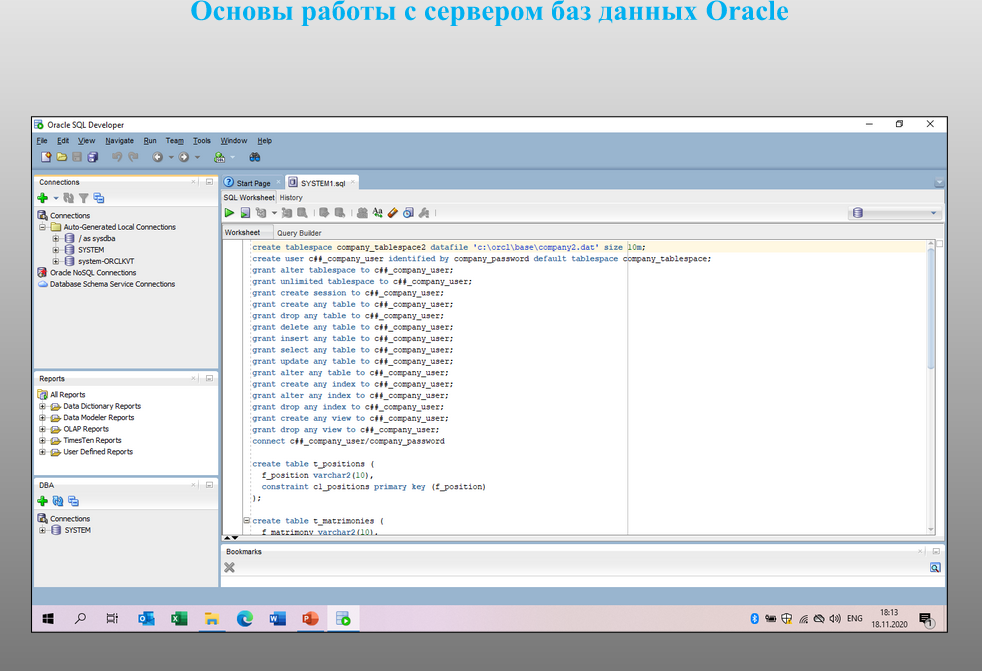Open the Team menu
The image size is (982, 671).
(x=175, y=141)
